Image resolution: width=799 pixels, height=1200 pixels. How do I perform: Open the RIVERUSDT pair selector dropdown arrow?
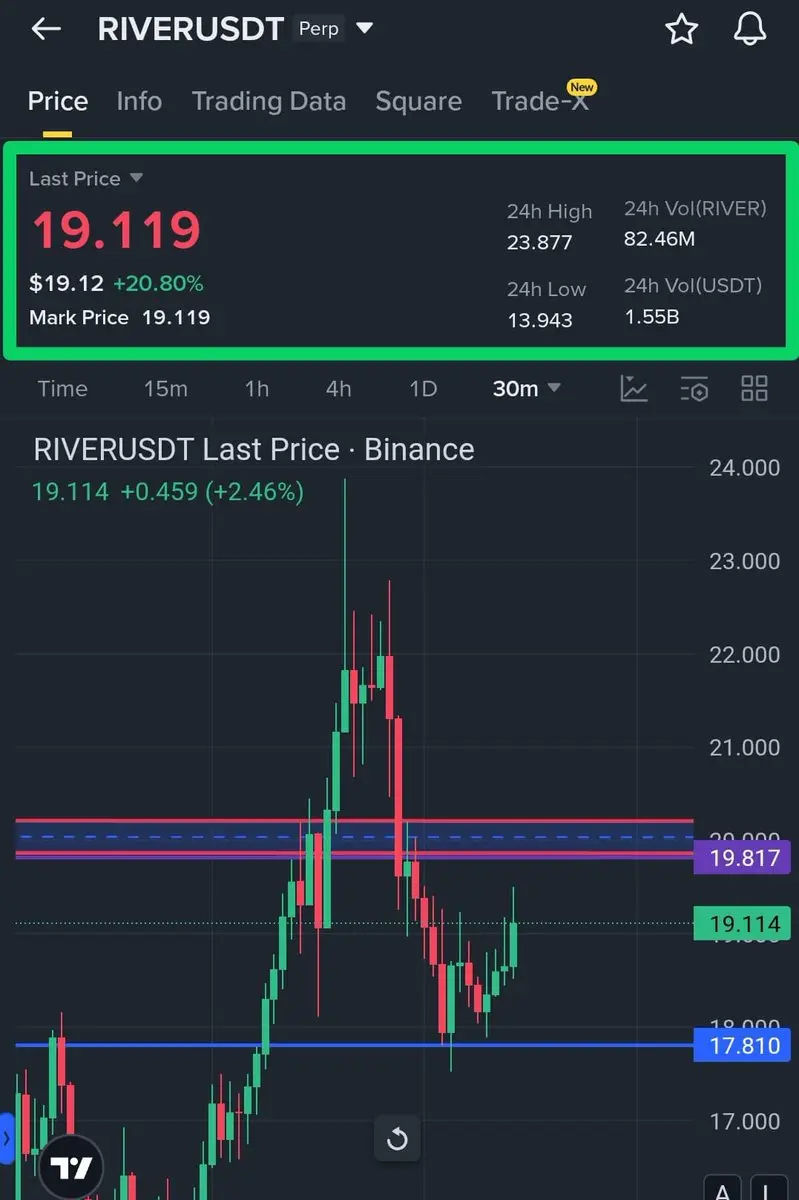365,29
